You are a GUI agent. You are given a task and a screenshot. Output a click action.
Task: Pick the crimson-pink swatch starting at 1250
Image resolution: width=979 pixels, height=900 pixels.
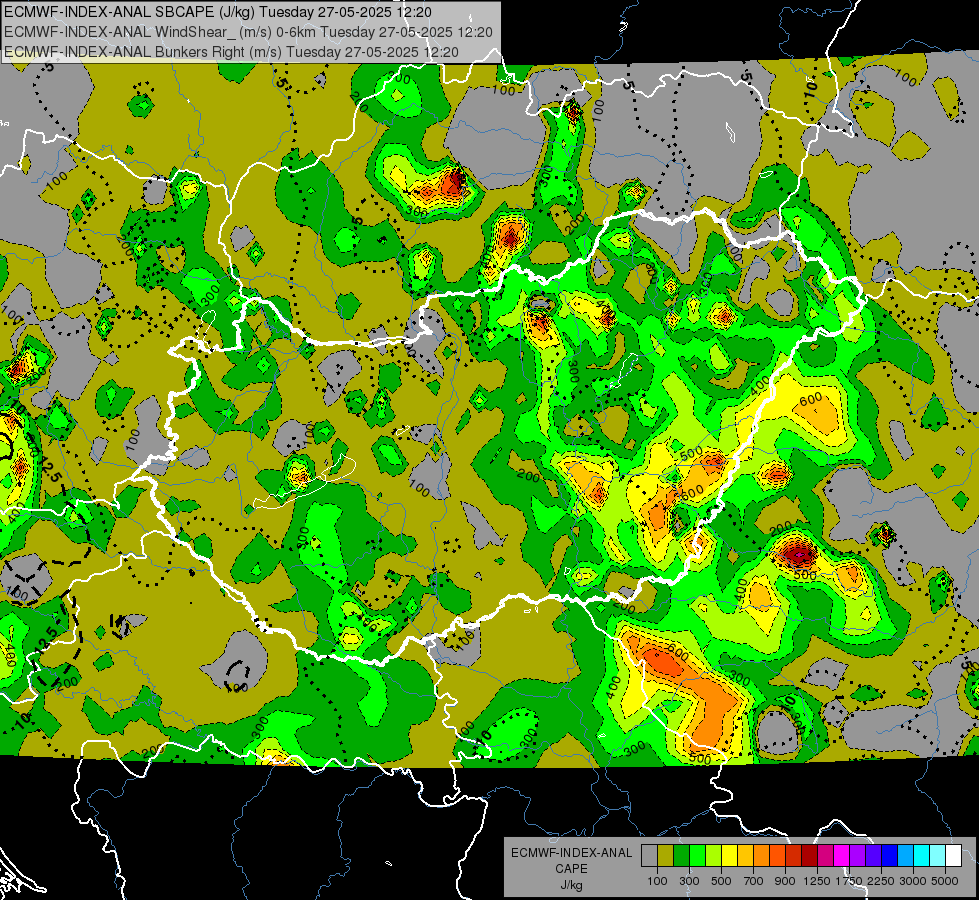click(x=826, y=855)
